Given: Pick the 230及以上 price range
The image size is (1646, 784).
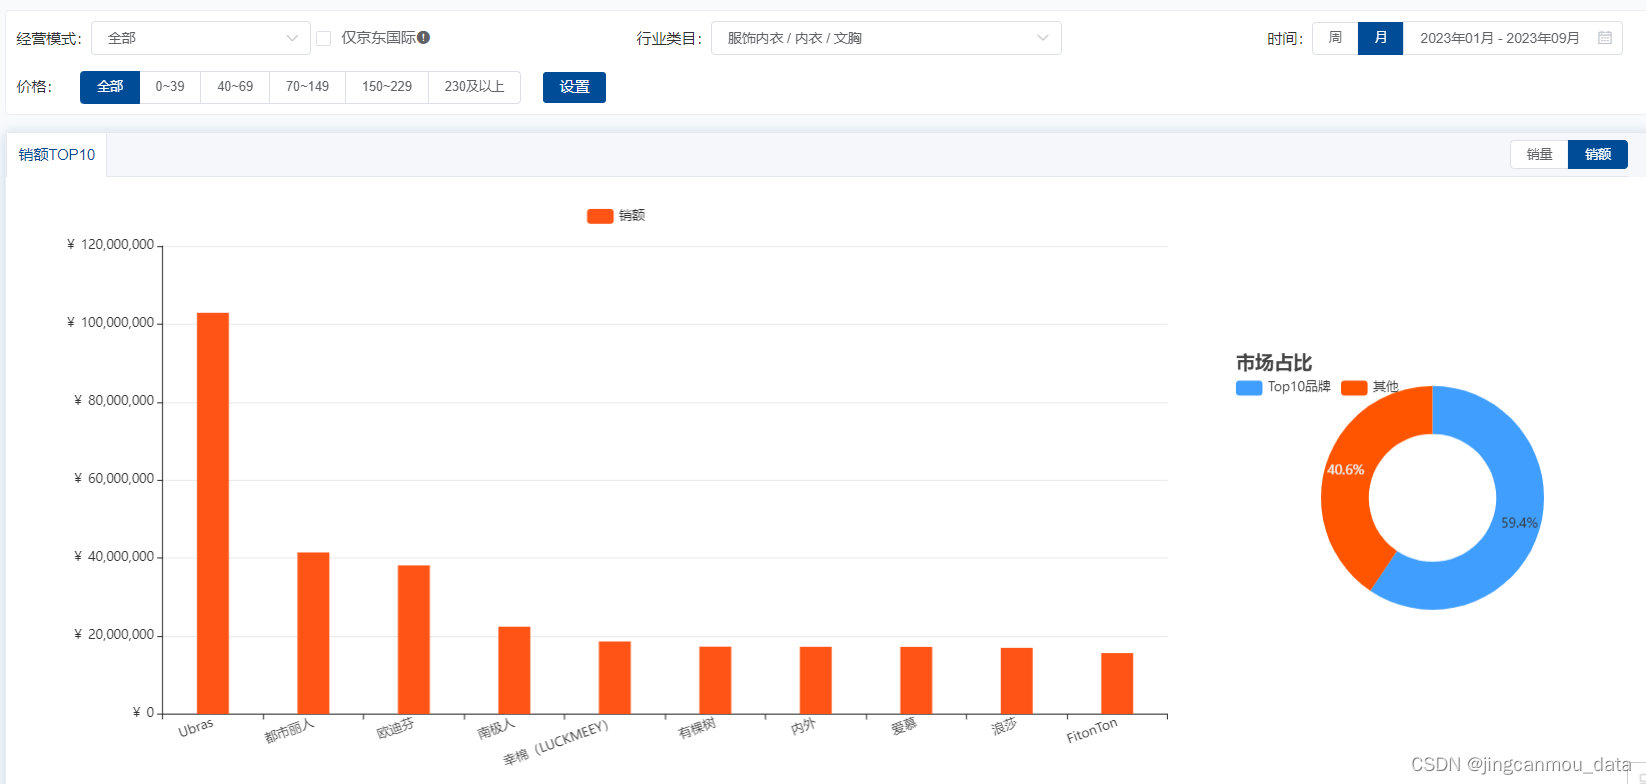Looking at the screenshot, I should tap(474, 87).
